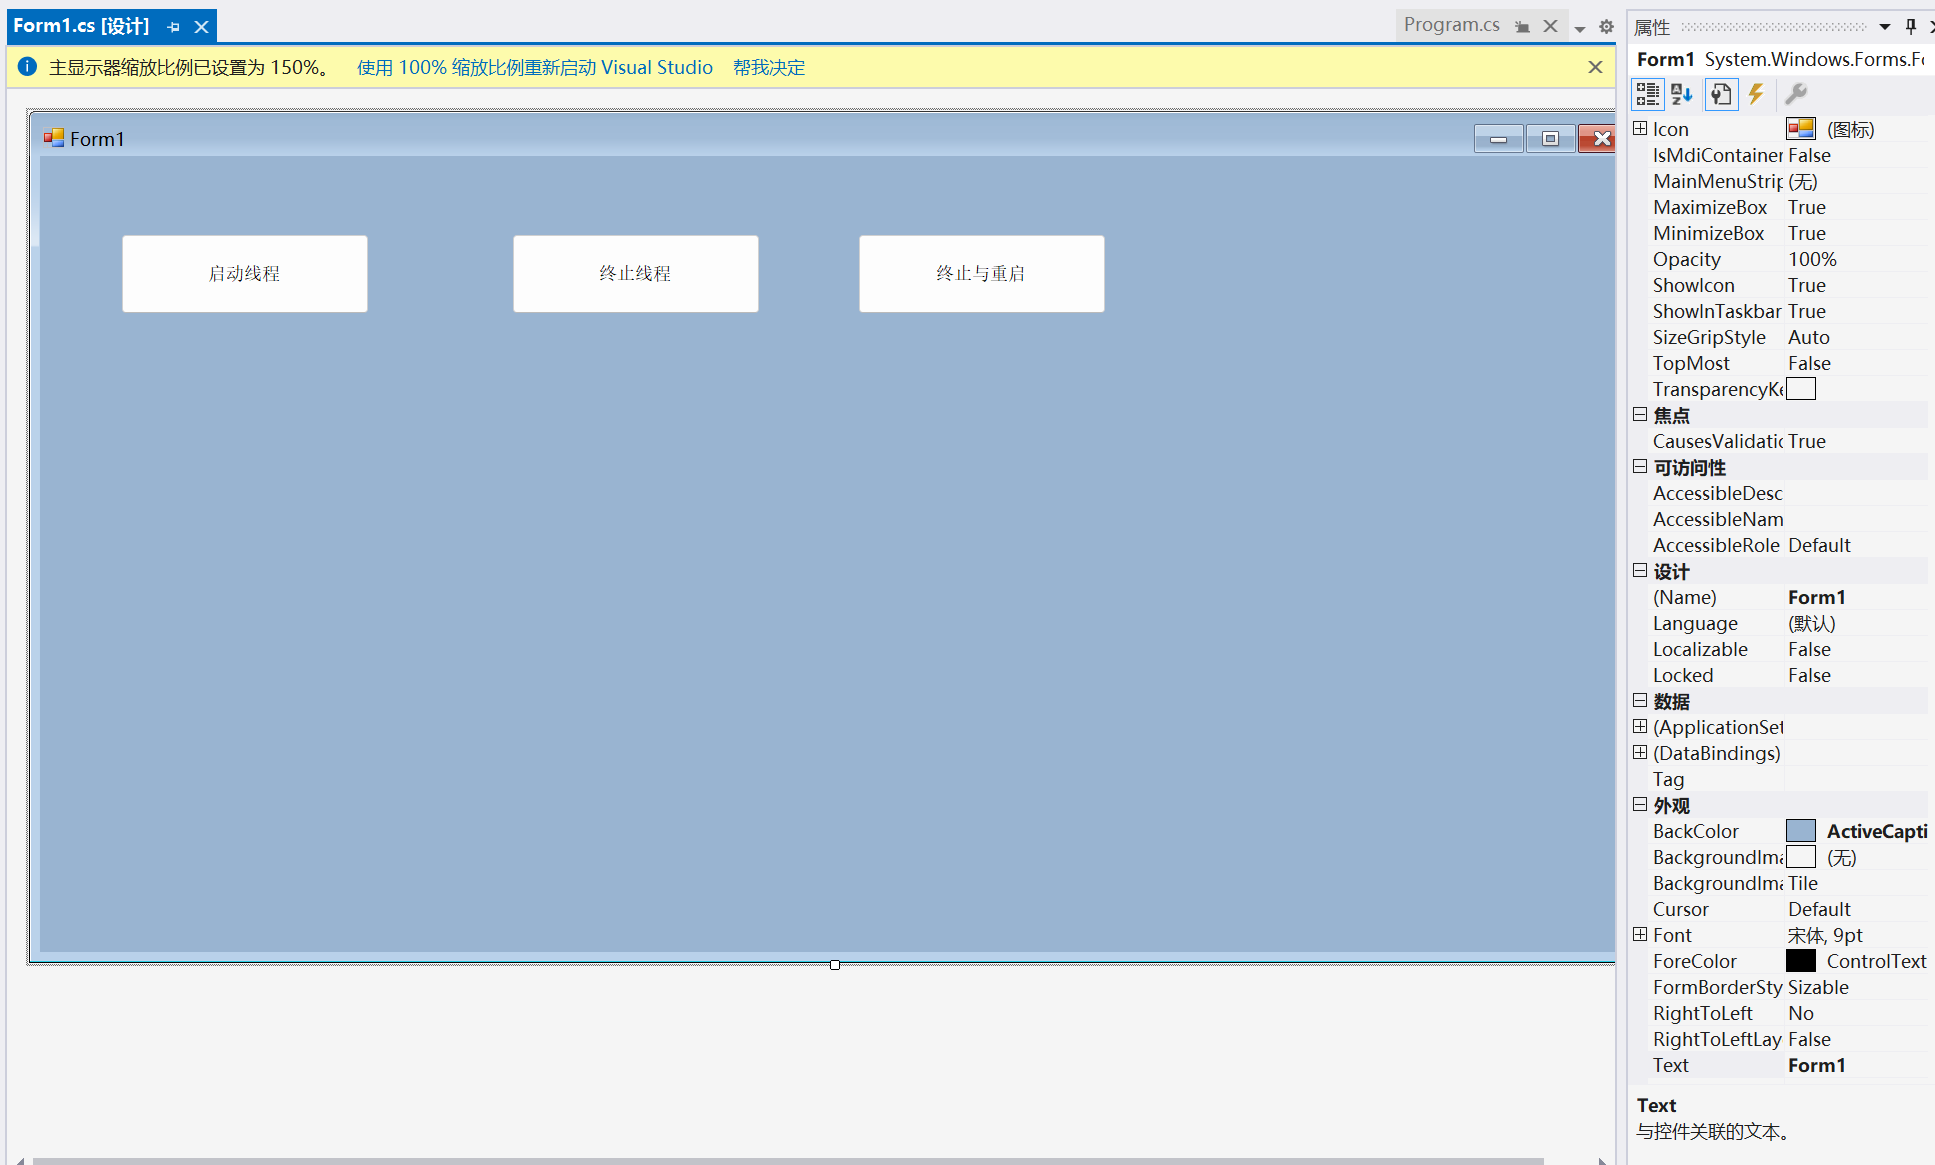Click the BackColor color swatch
This screenshot has height=1165, width=1935.
point(1800,831)
